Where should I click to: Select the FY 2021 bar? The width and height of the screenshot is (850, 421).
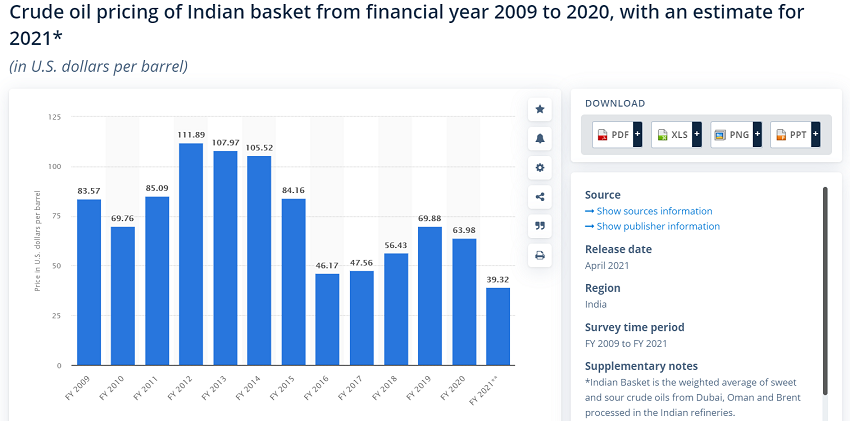coord(498,326)
